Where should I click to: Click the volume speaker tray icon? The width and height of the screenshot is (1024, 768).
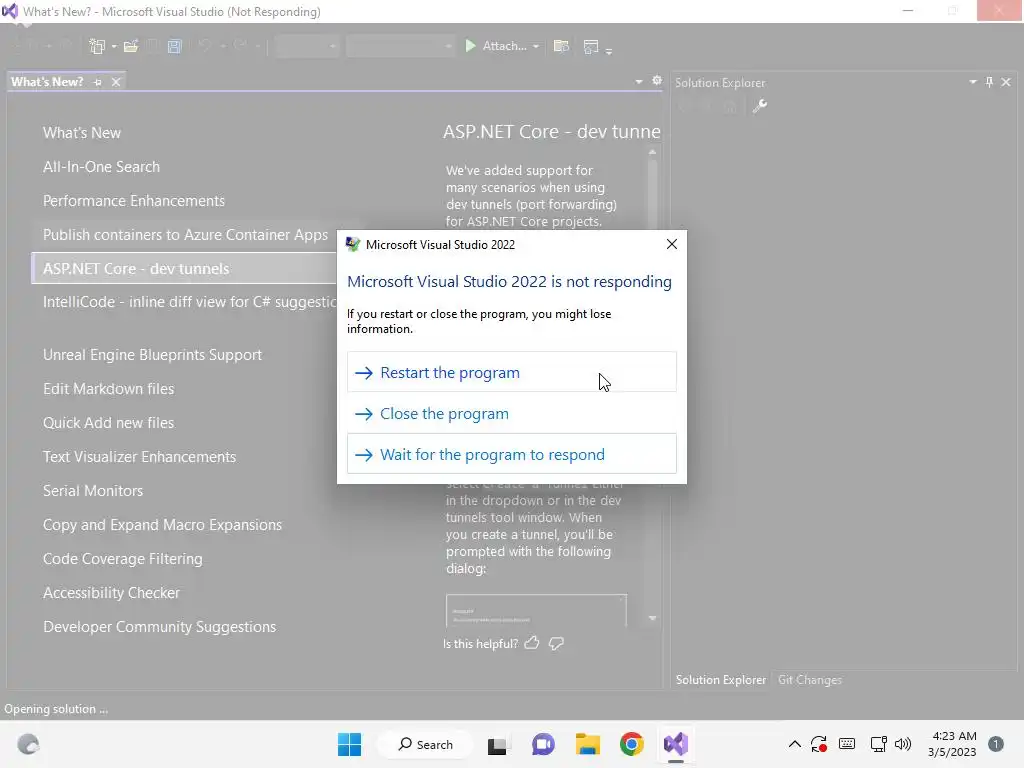pos(903,744)
